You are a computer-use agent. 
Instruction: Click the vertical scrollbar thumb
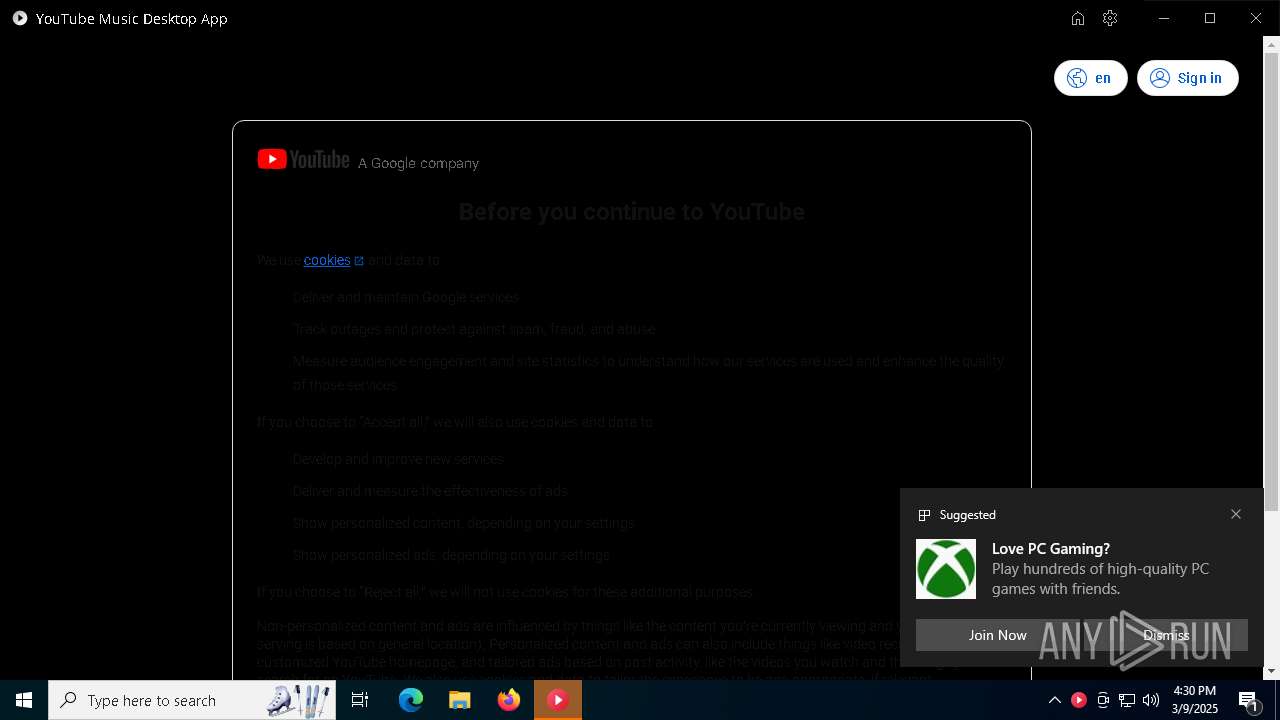[x=1271, y=283]
